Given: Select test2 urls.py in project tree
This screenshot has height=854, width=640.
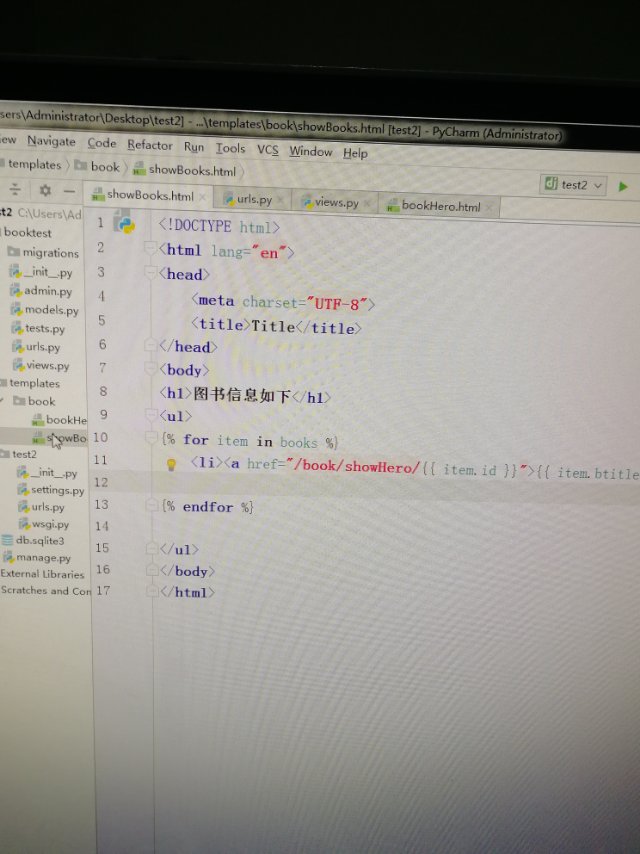Looking at the screenshot, I should (x=41, y=507).
